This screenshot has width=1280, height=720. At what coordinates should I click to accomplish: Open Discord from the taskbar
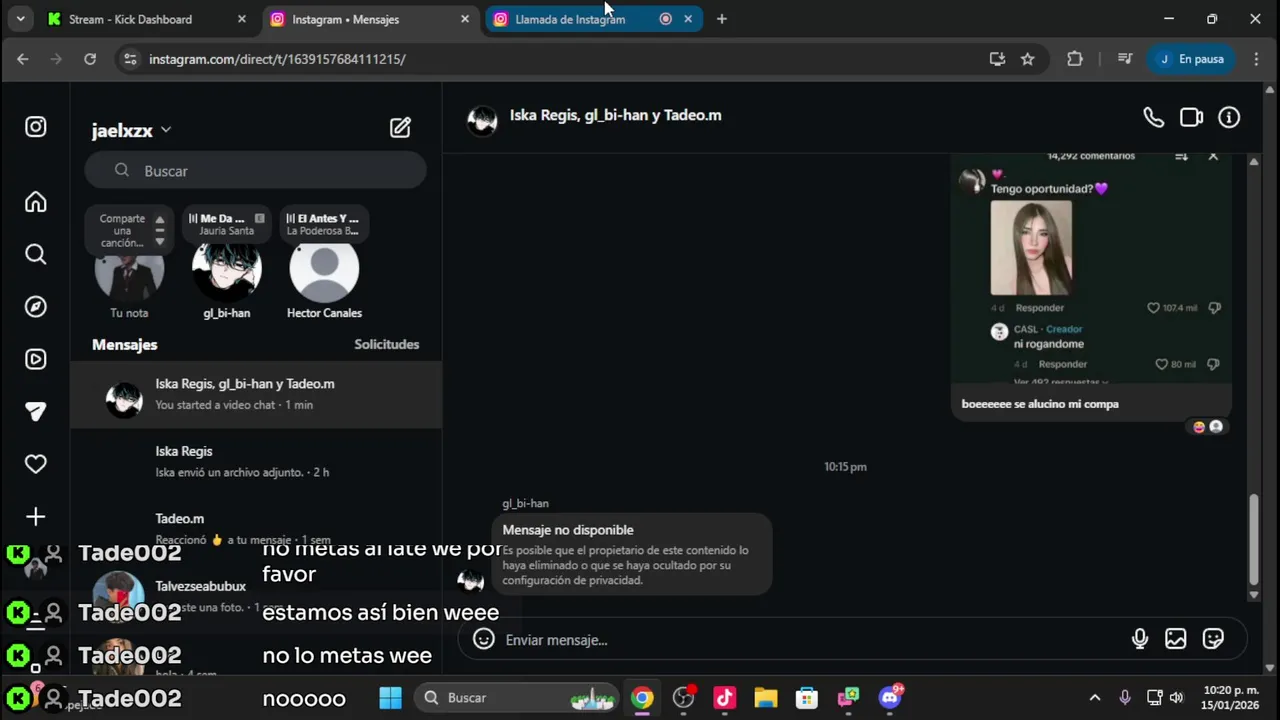890,698
